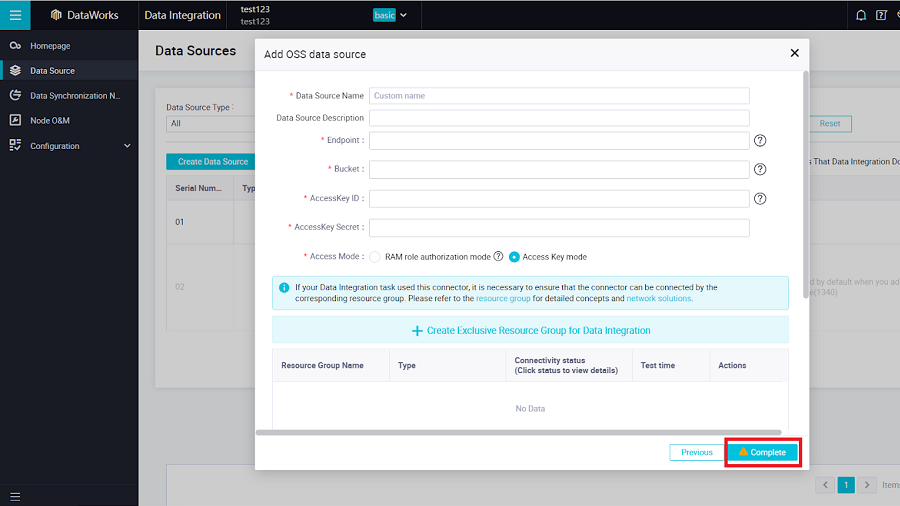Click the DataWorks logo icon

[x=56, y=15]
